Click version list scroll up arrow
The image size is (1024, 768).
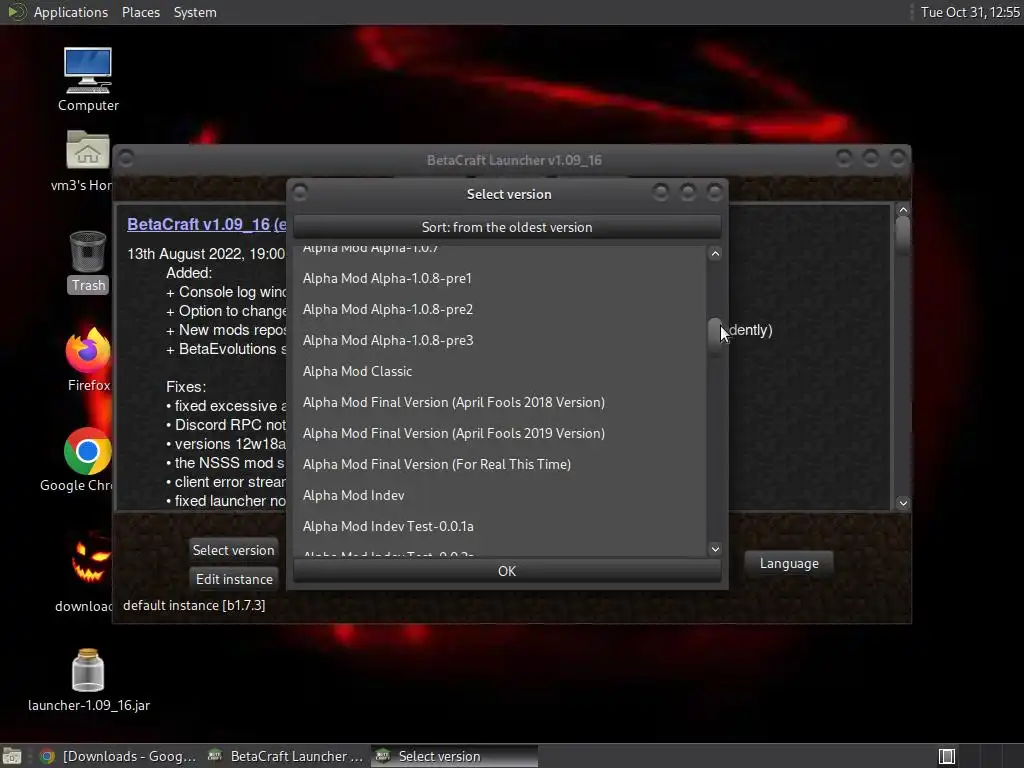click(715, 253)
